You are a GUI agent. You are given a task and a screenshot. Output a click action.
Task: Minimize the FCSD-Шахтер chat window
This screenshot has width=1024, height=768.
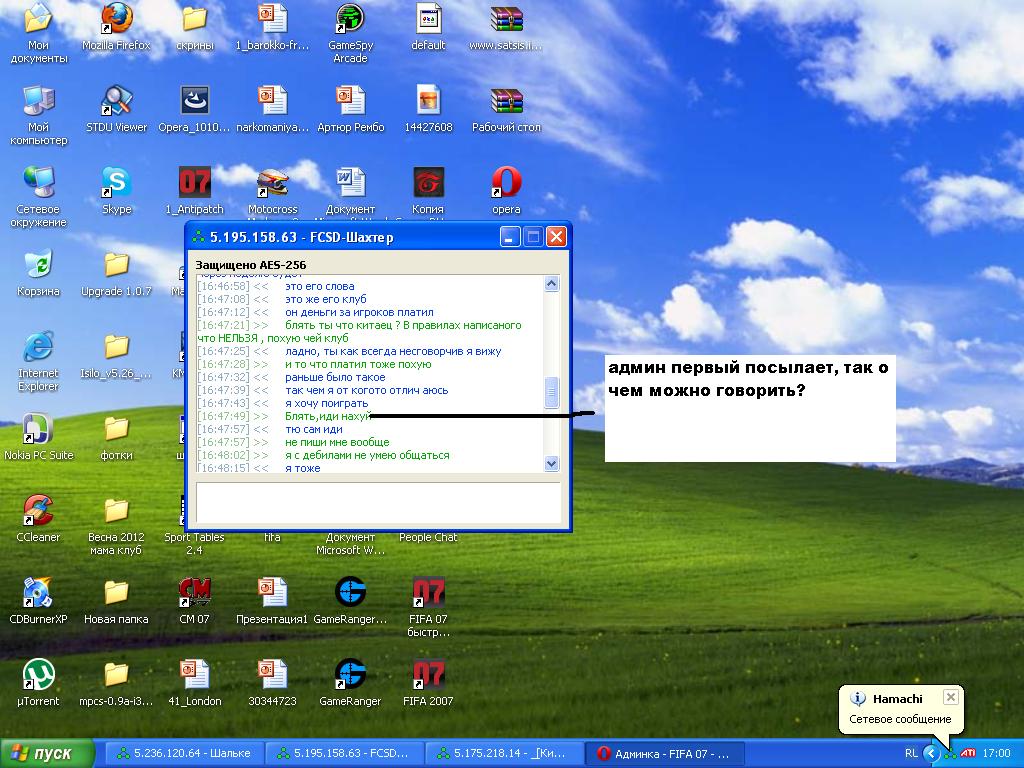510,236
